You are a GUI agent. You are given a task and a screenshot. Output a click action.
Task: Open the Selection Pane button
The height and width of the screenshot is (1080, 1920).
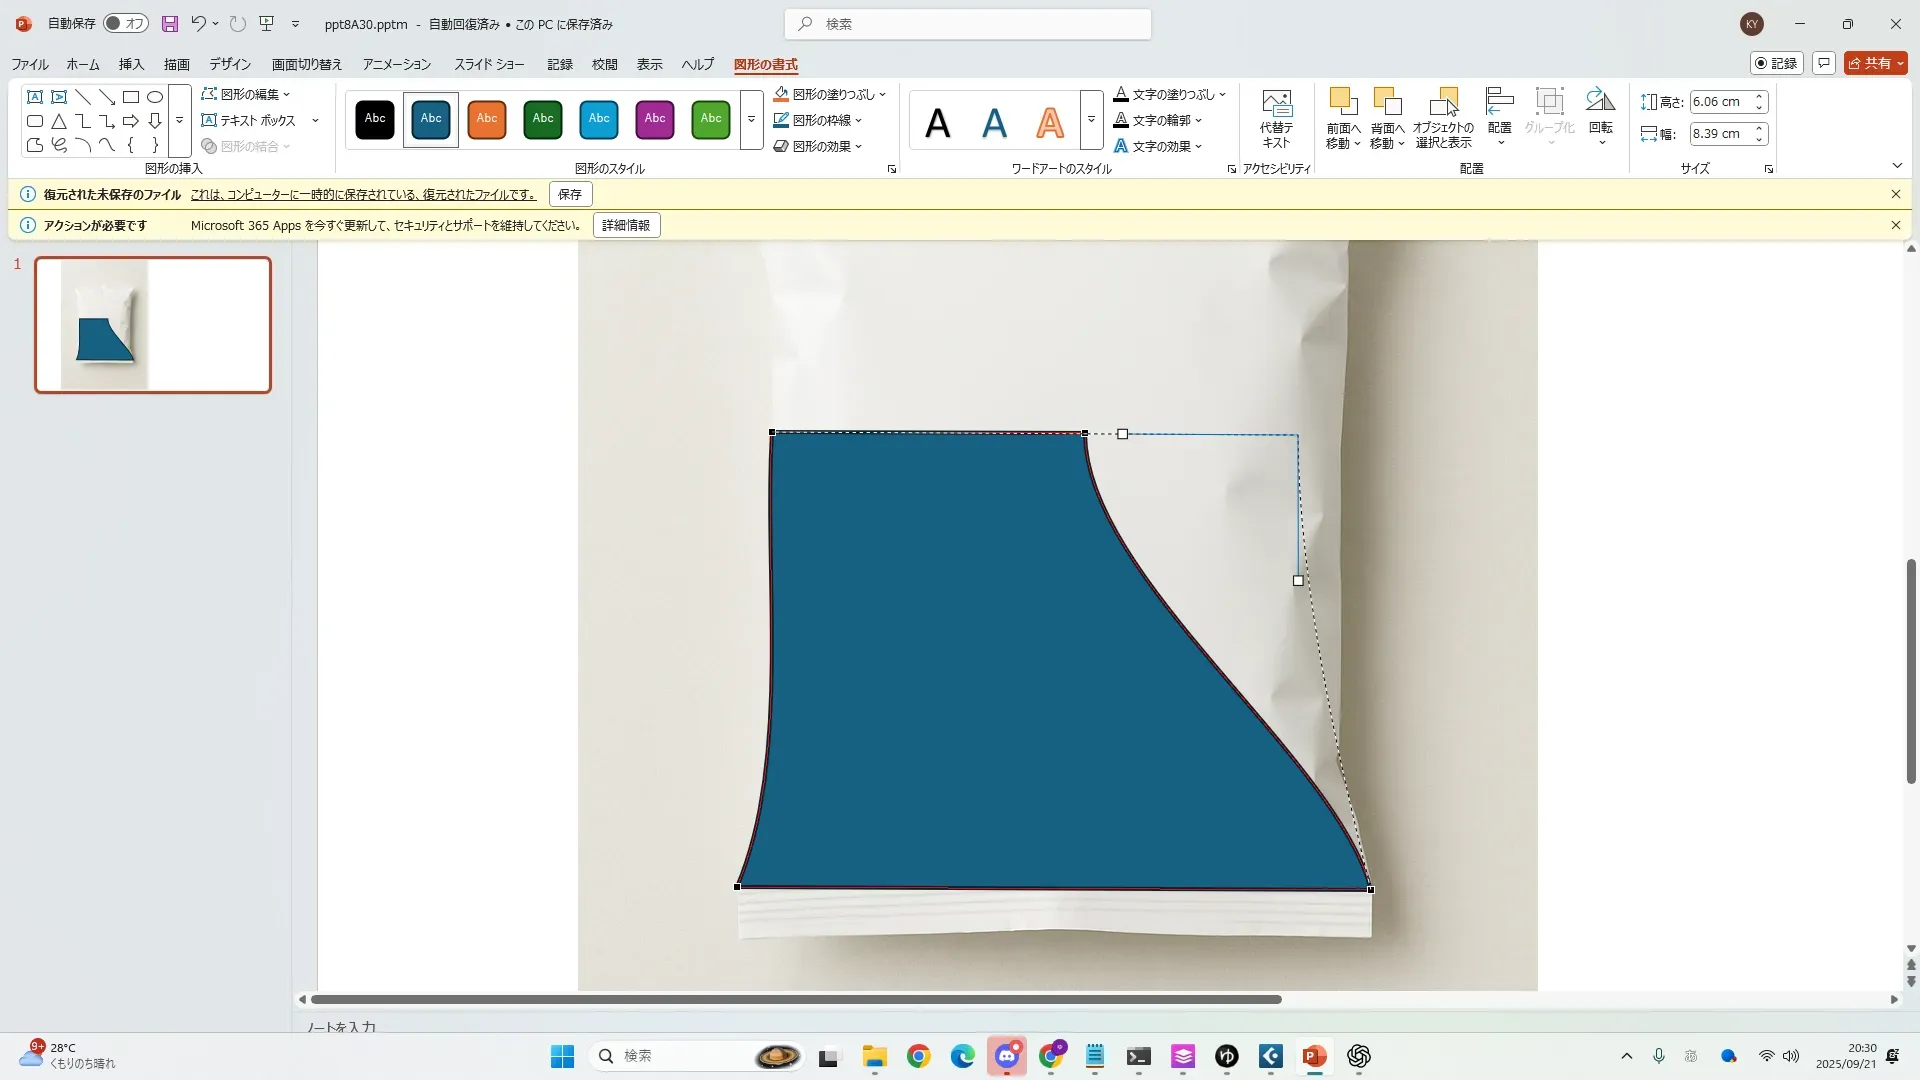click(x=1443, y=118)
